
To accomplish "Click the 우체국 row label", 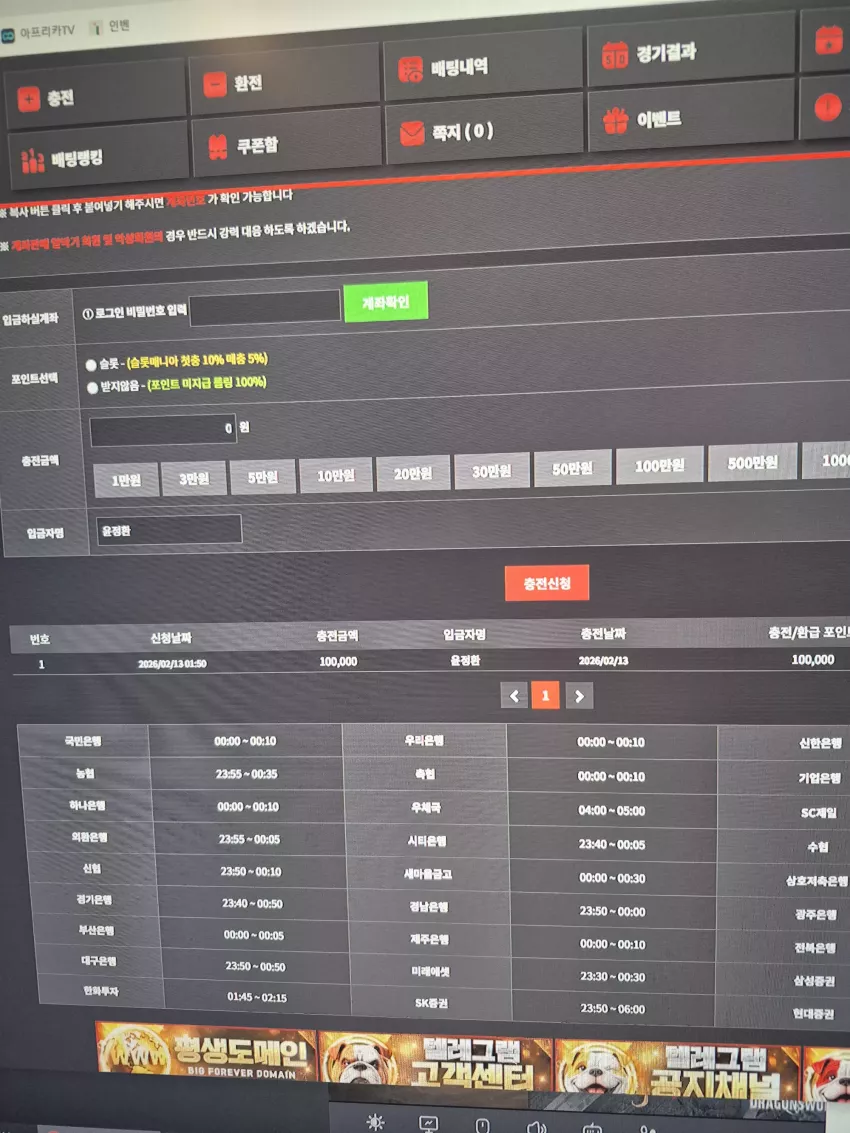I will pyautogui.click(x=425, y=808).
